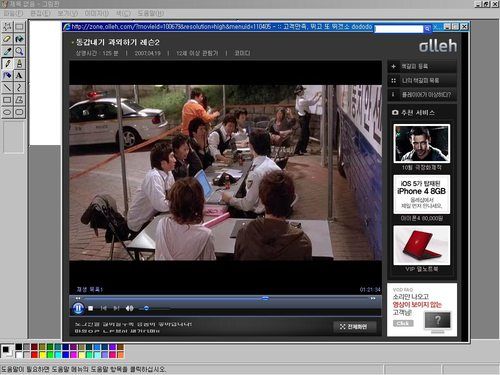Pick the white color swatch
Viewport: 500px width, 375px height.
coord(19,355)
